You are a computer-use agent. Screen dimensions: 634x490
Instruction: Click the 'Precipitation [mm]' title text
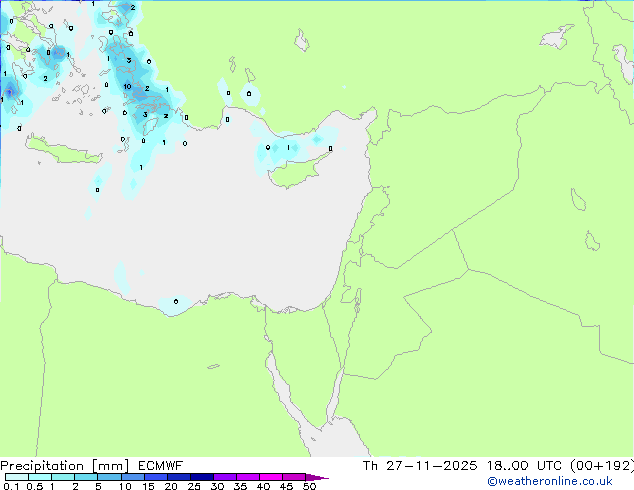coord(65,466)
